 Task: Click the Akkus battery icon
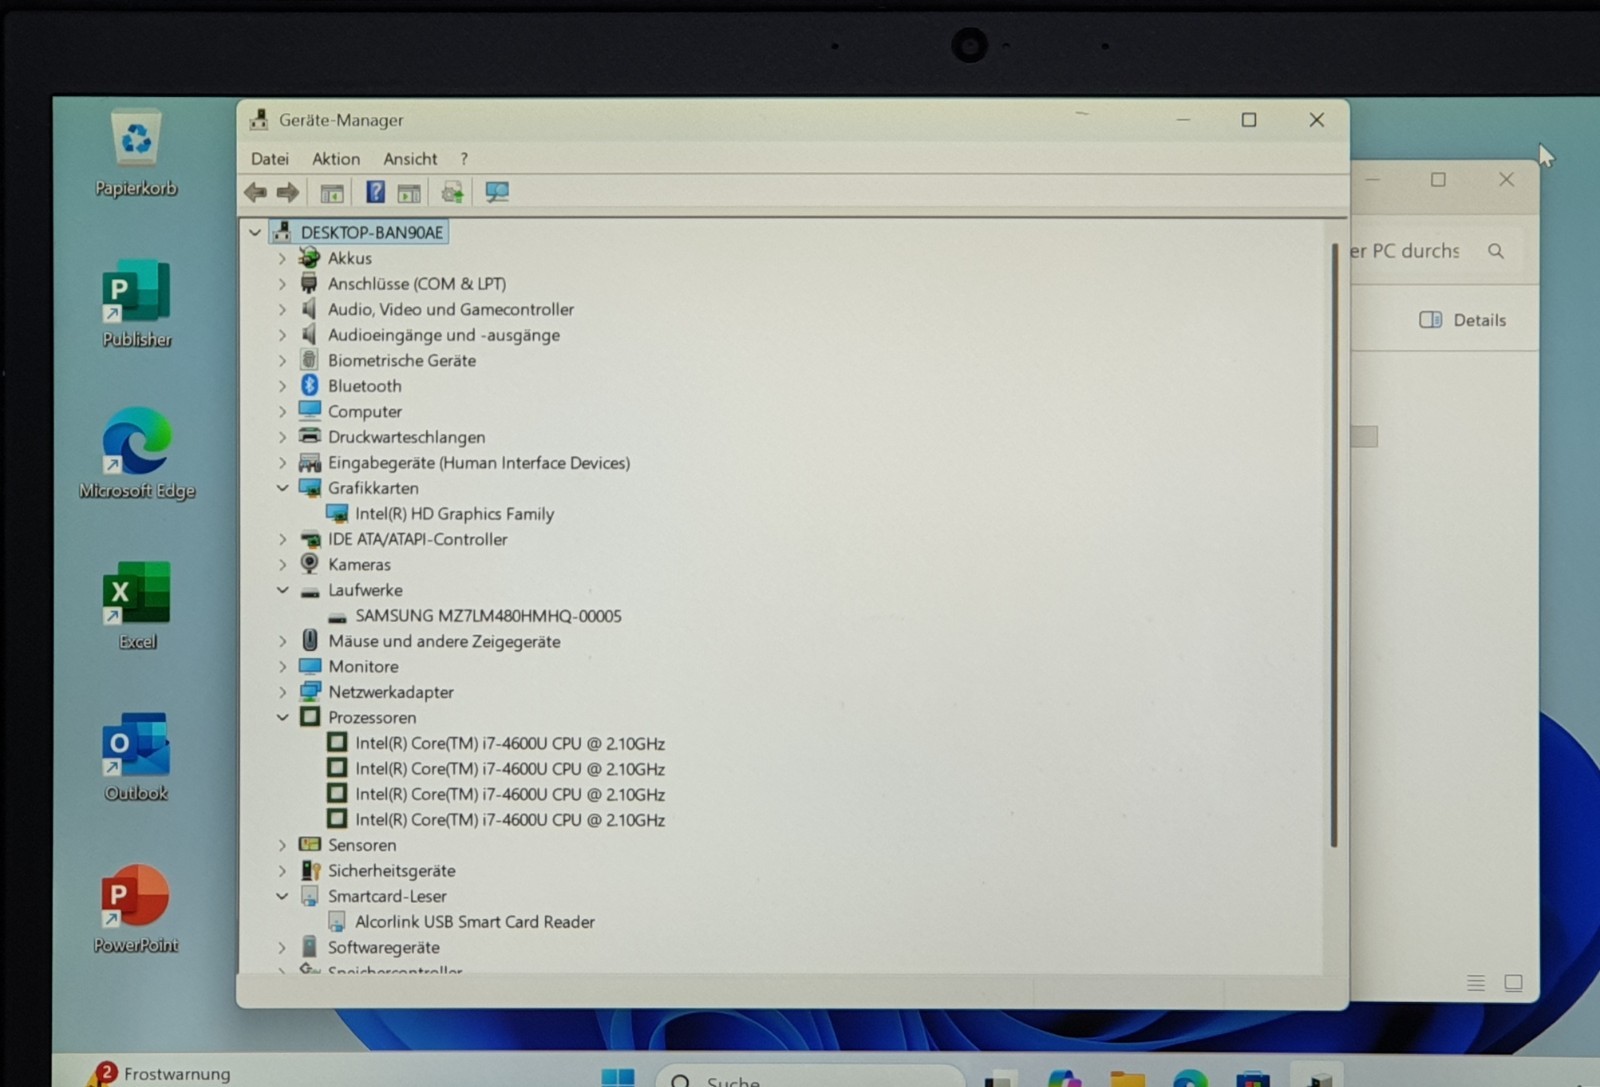(x=310, y=258)
